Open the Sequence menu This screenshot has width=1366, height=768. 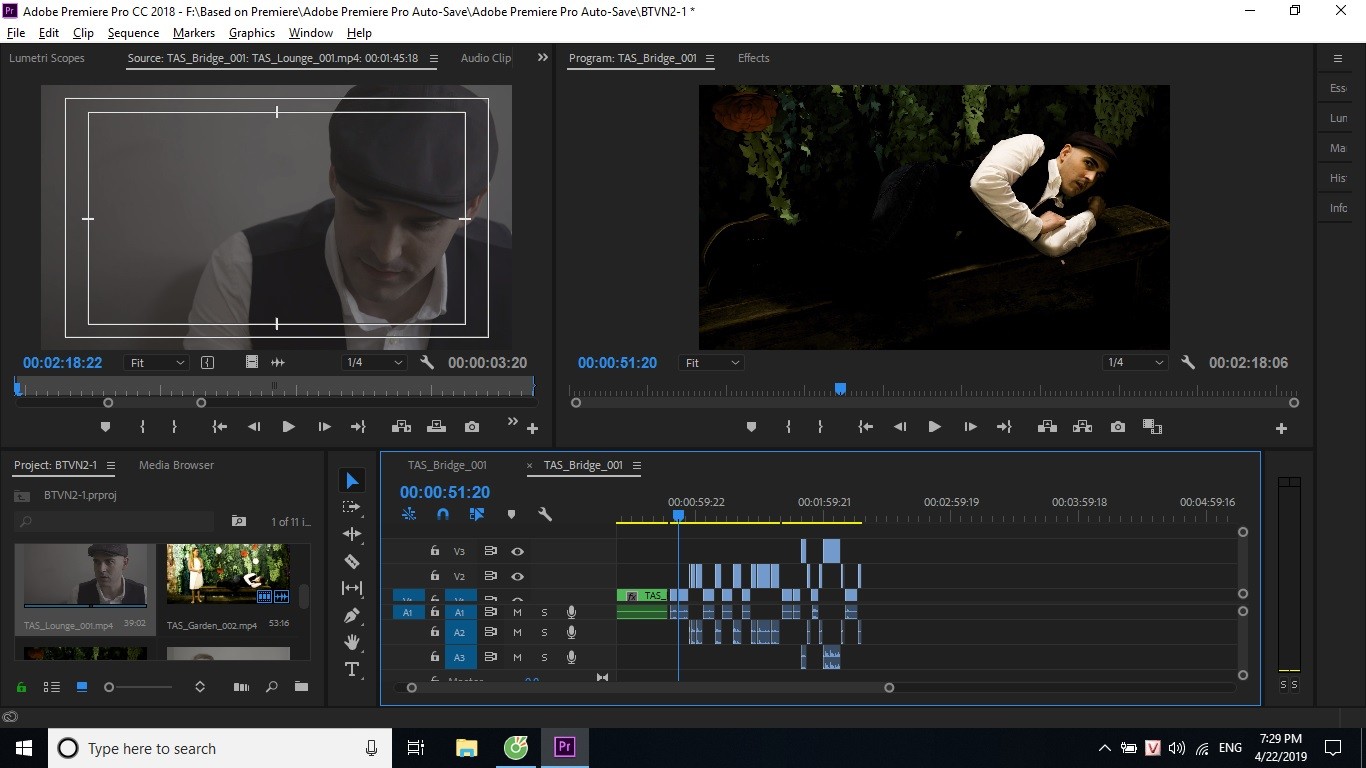[133, 33]
